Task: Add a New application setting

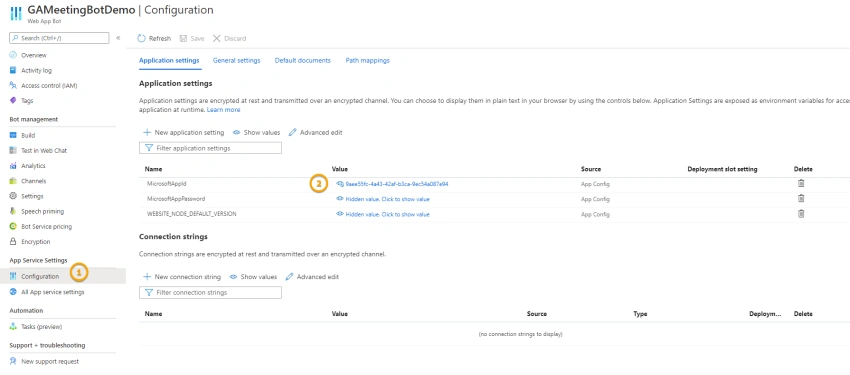Action: click(184, 132)
